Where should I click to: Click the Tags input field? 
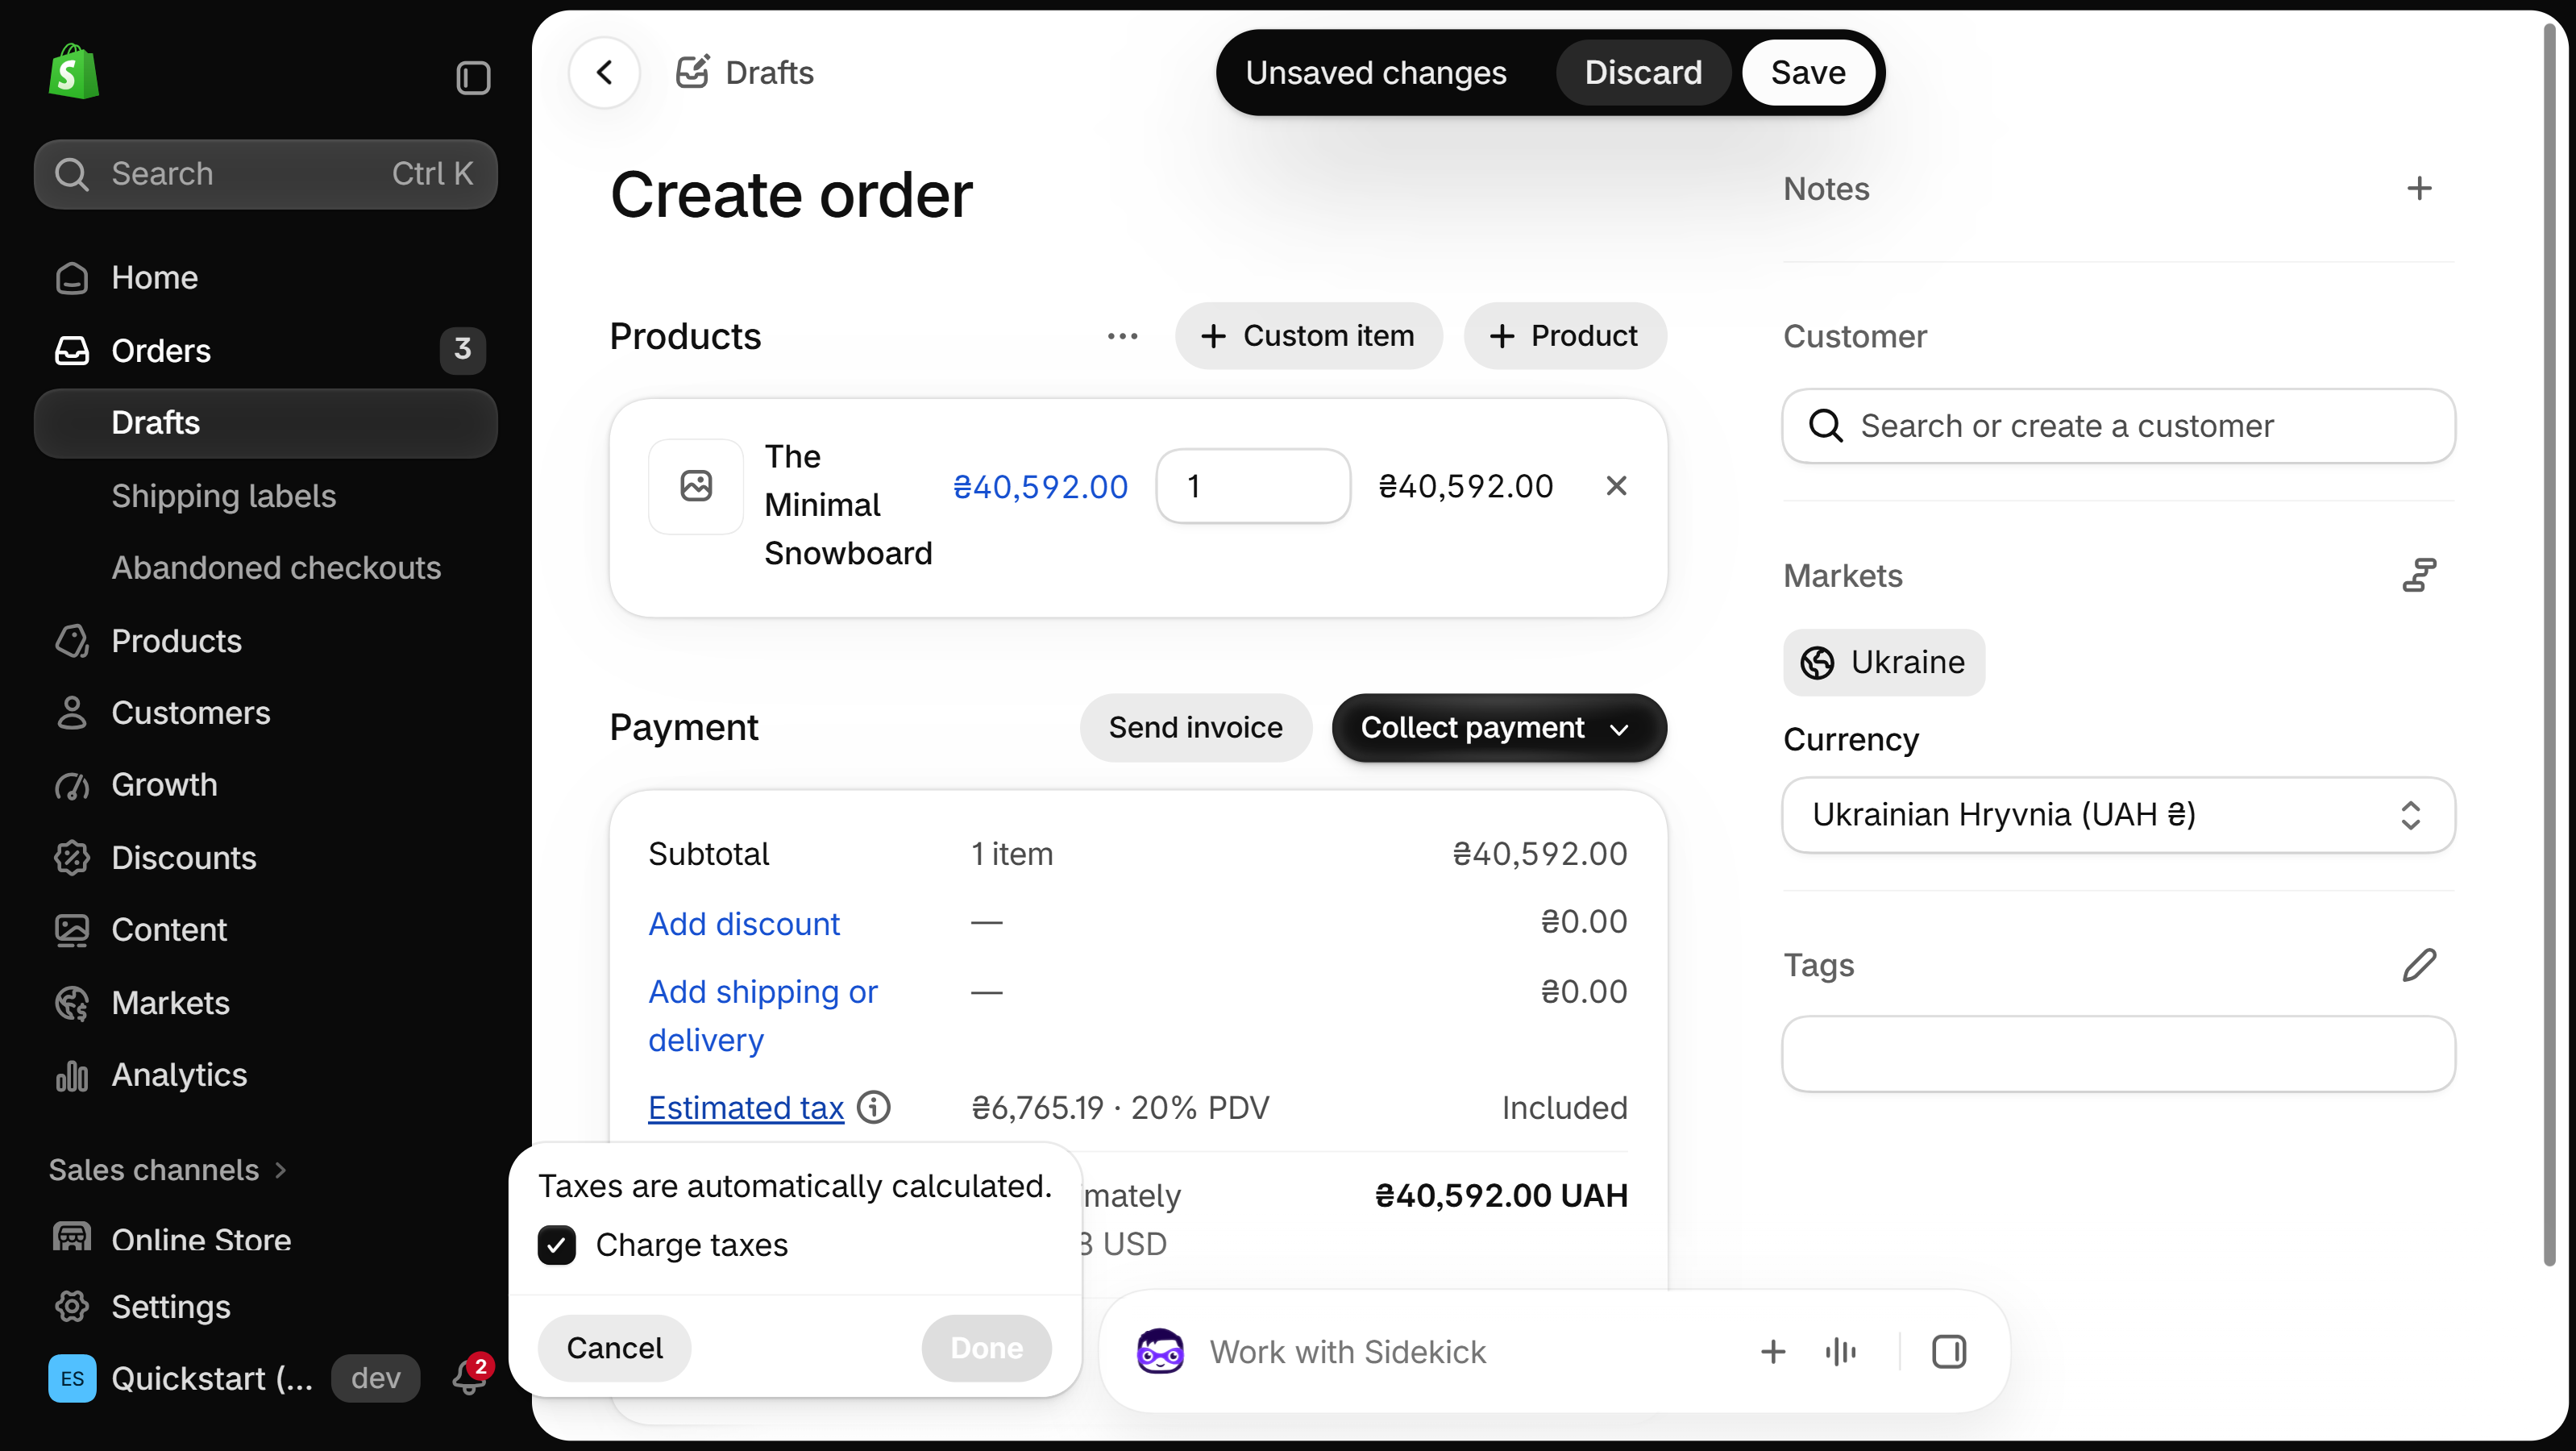click(x=2118, y=1054)
